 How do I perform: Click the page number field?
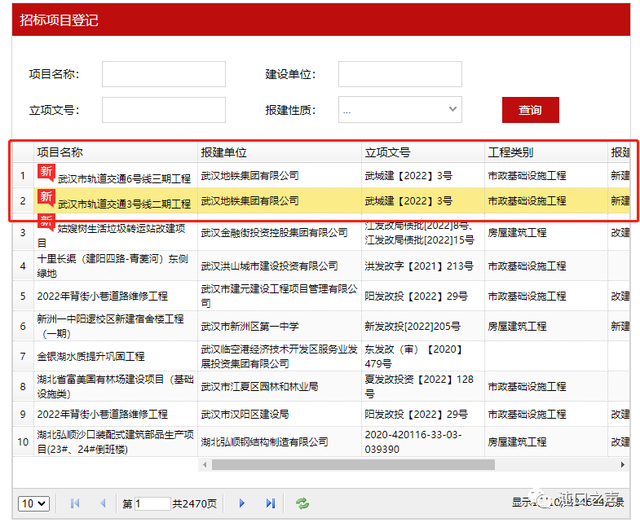[152, 503]
